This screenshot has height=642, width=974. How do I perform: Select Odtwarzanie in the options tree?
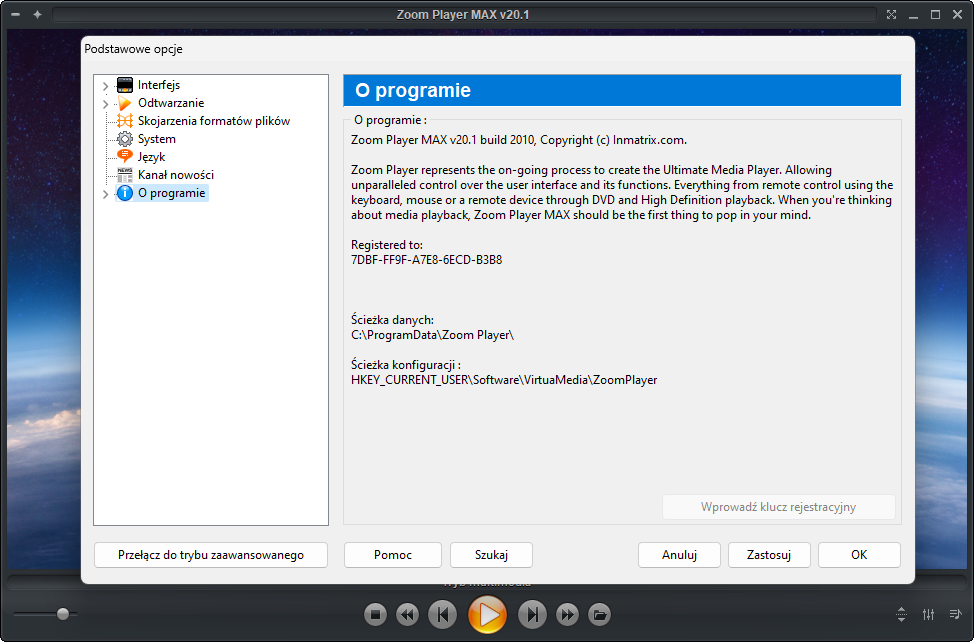coord(171,103)
